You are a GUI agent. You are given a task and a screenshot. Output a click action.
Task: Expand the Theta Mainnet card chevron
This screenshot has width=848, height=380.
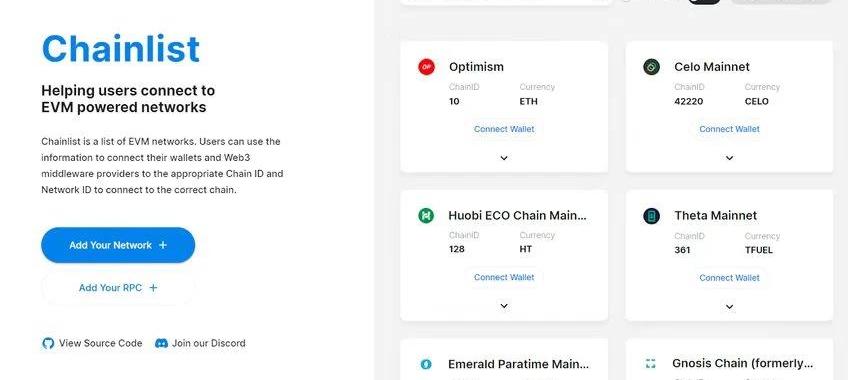coord(729,307)
